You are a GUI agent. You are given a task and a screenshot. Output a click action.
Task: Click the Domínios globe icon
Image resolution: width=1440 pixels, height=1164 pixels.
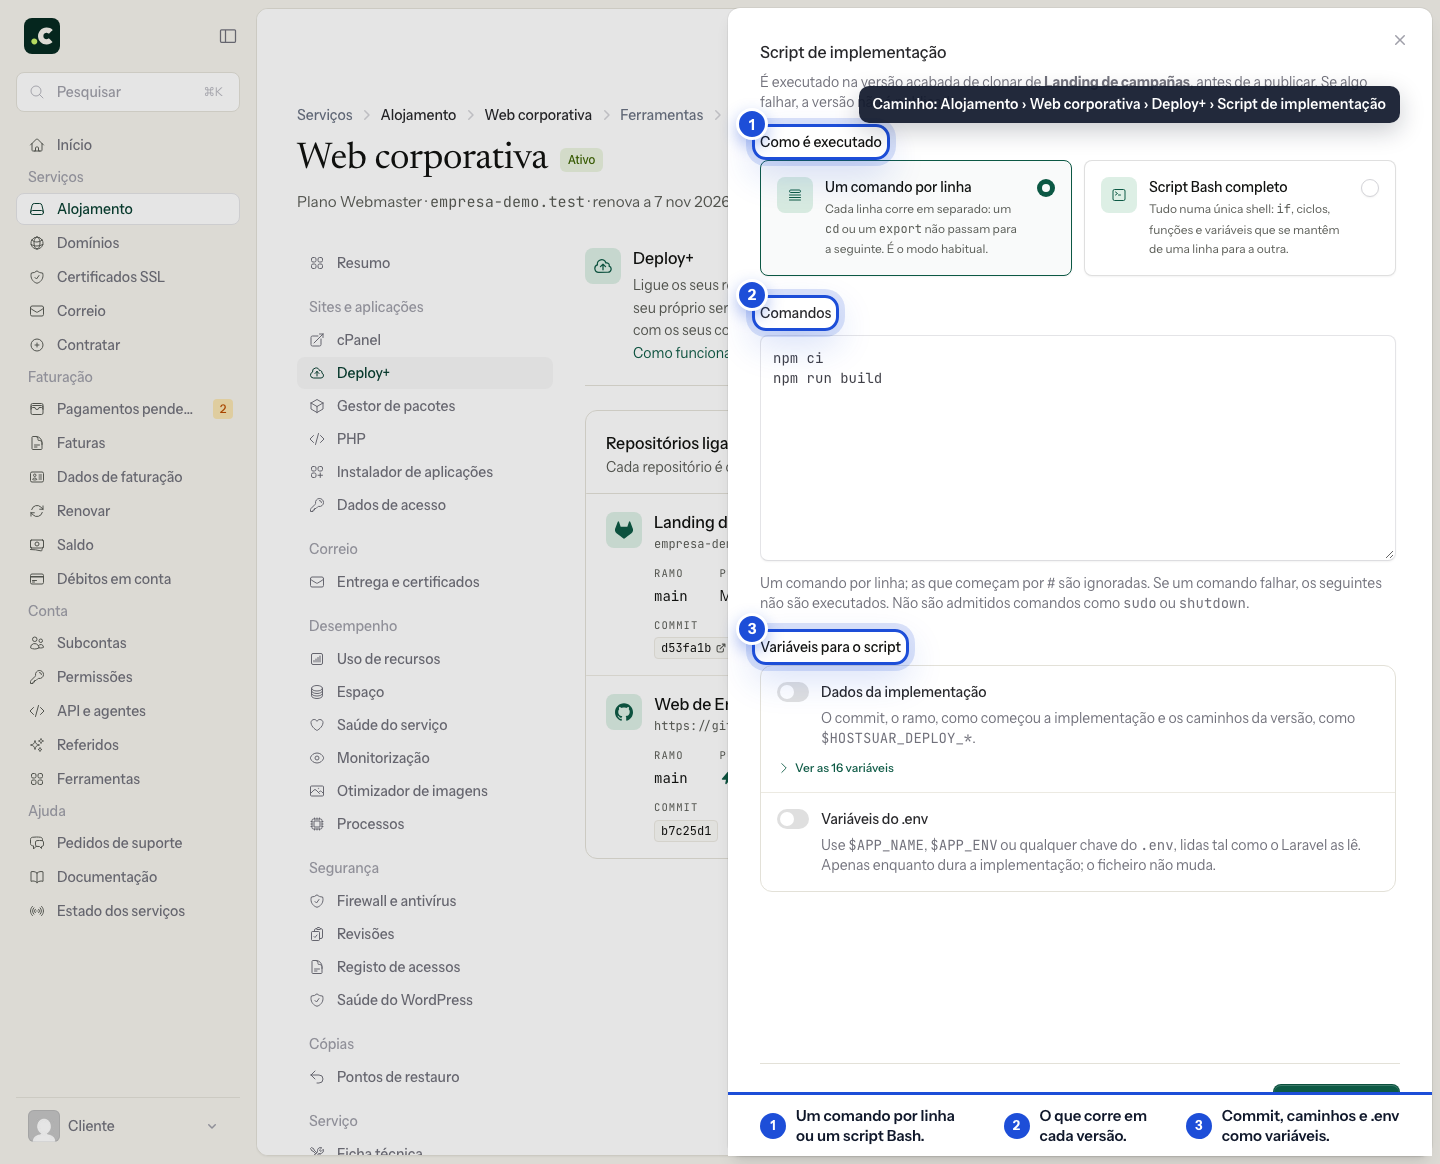pos(37,243)
